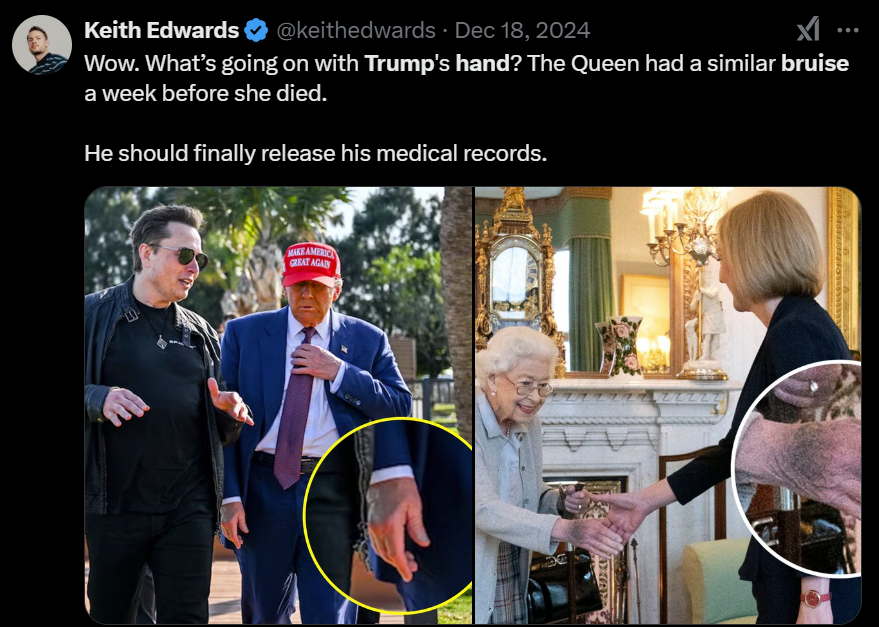879x627 pixels.
Task: Click the bold word "bruise" in the tweet
Action: point(815,63)
